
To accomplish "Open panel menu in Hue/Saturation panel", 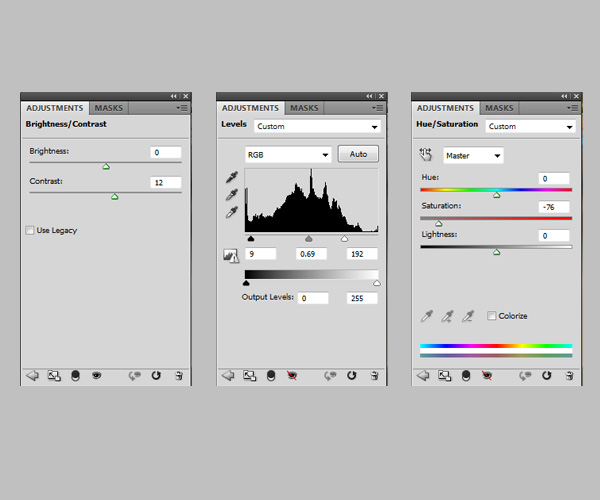I will tap(573, 108).
